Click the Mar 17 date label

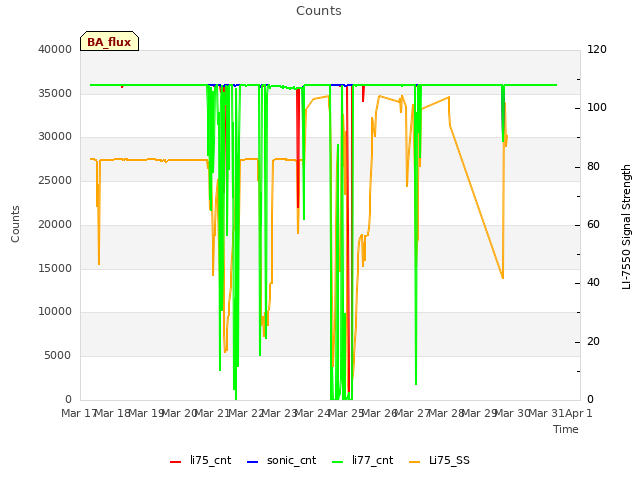[x=78, y=413]
